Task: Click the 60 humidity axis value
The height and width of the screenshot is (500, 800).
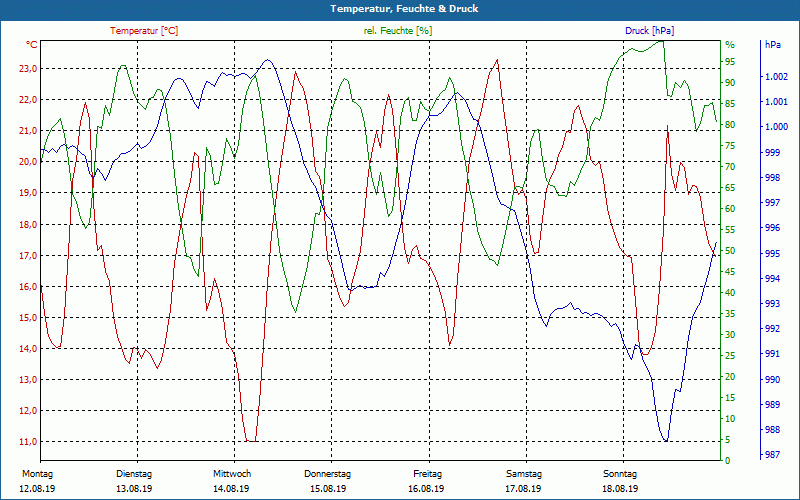Action: (x=730, y=209)
